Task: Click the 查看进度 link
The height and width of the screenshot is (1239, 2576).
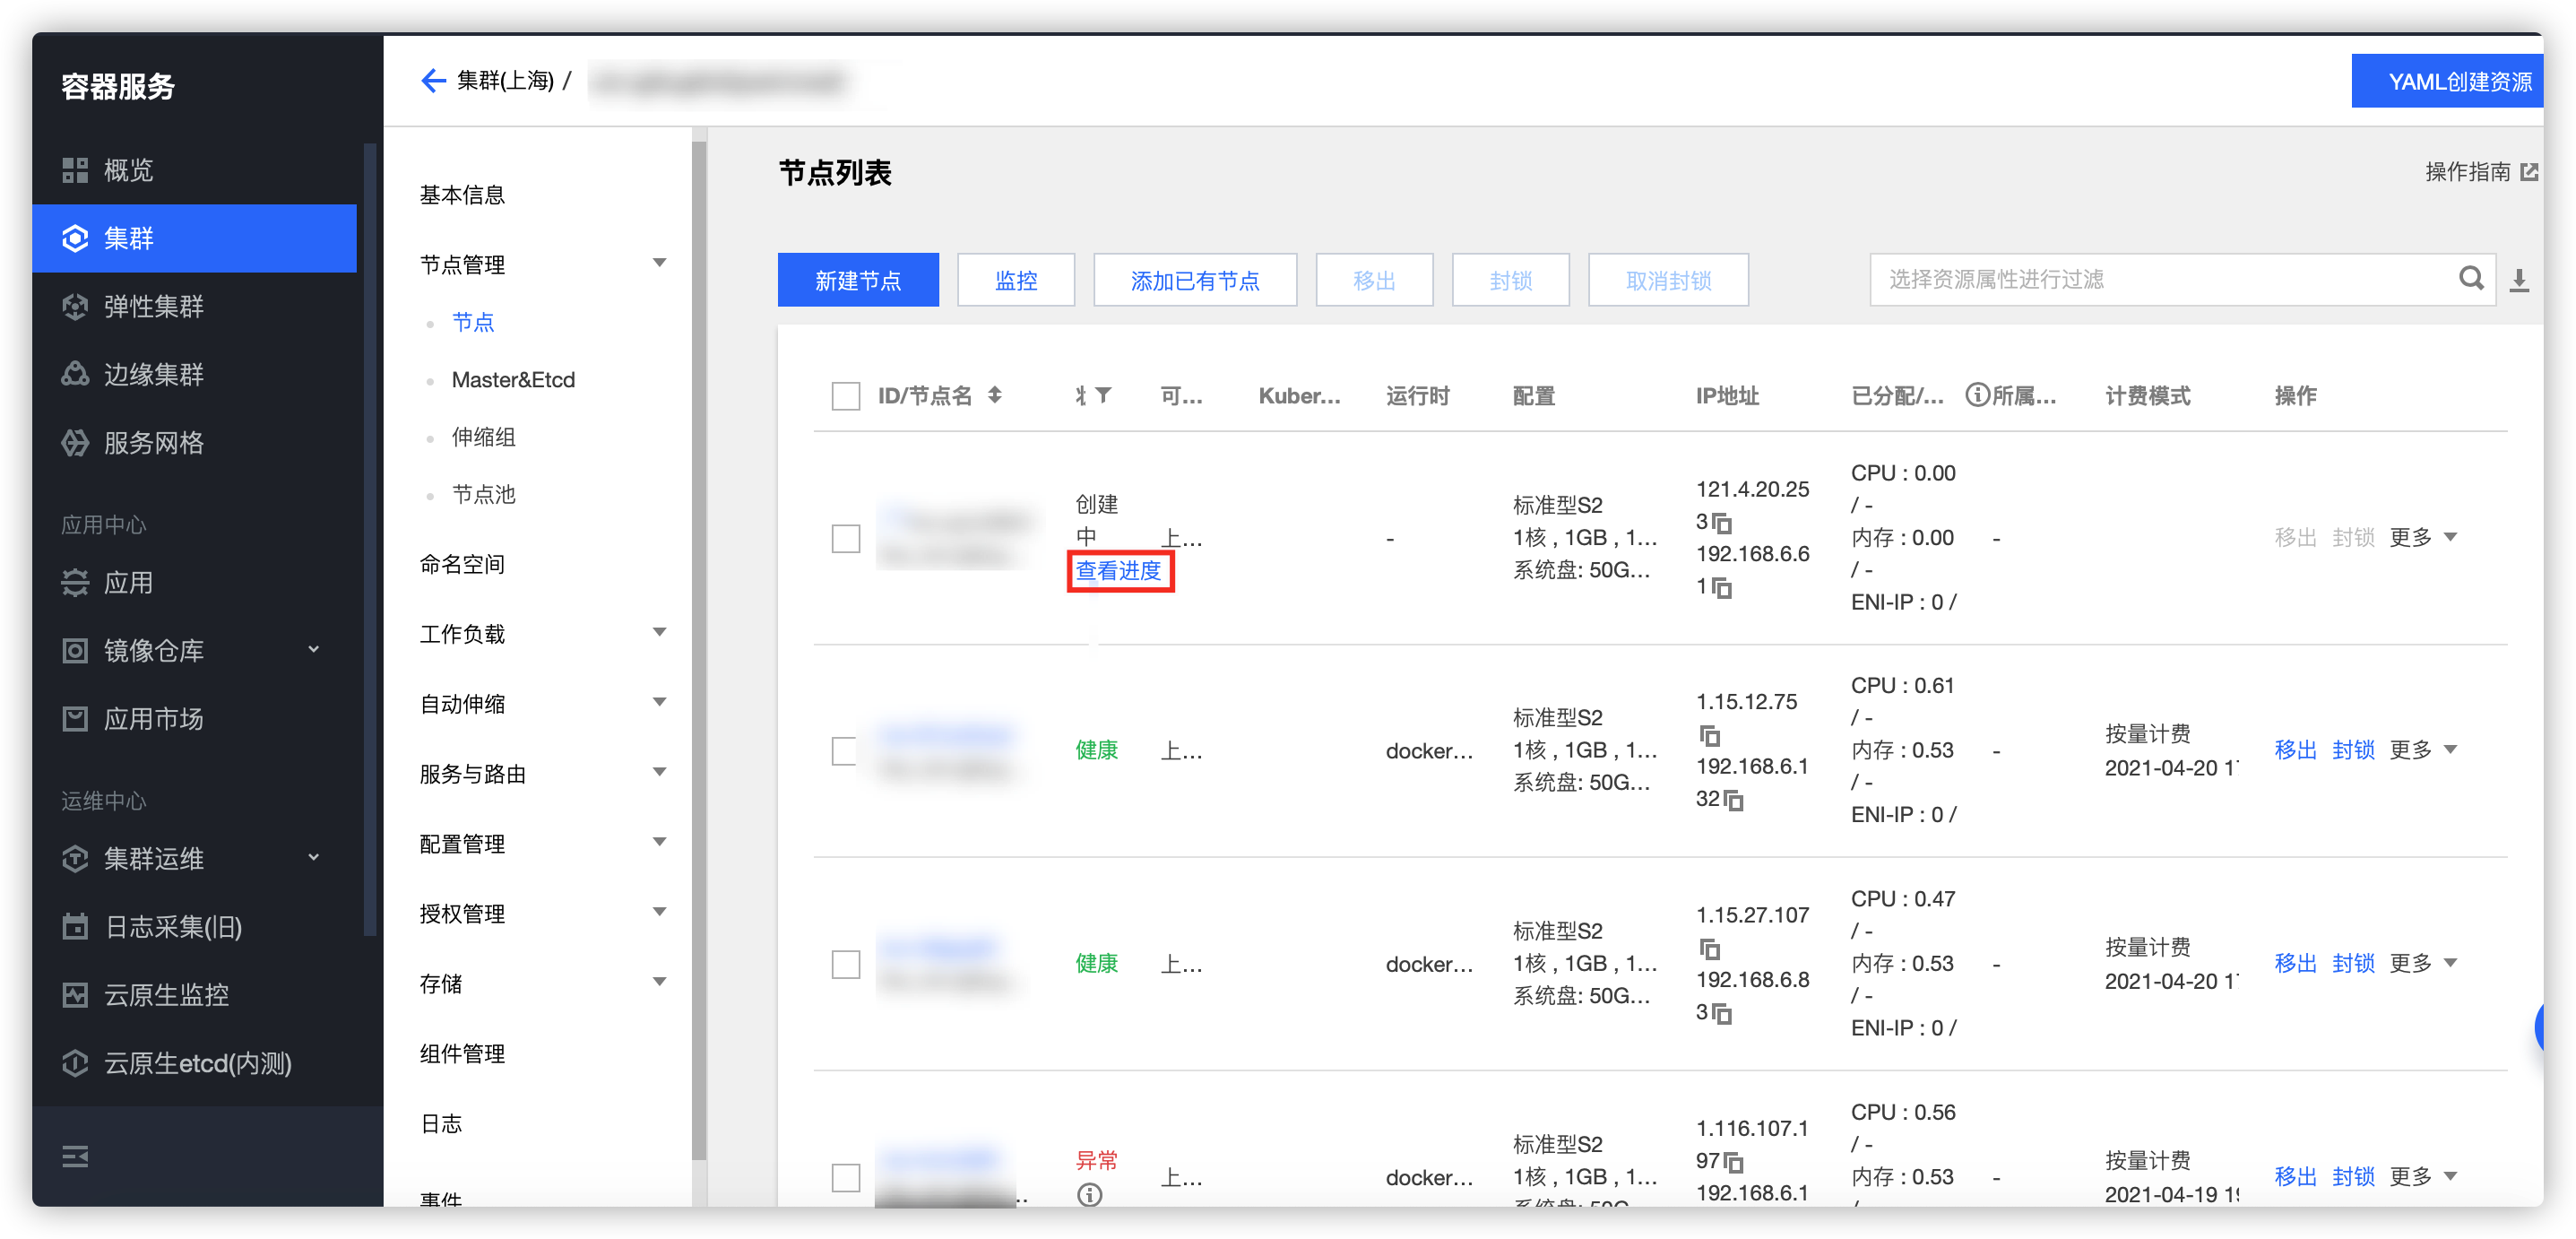Action: [x=1119, y=571]
